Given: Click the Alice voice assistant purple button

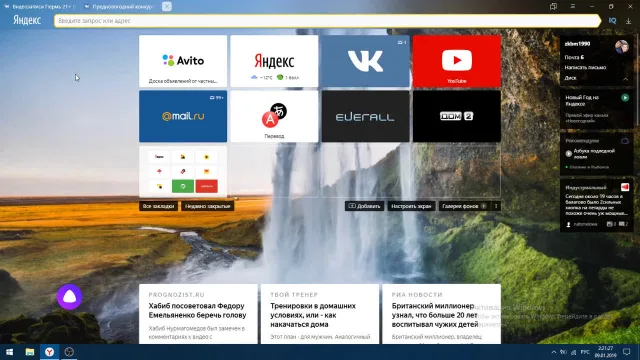Looking at the screenshot, I should [x=69, y=297].
